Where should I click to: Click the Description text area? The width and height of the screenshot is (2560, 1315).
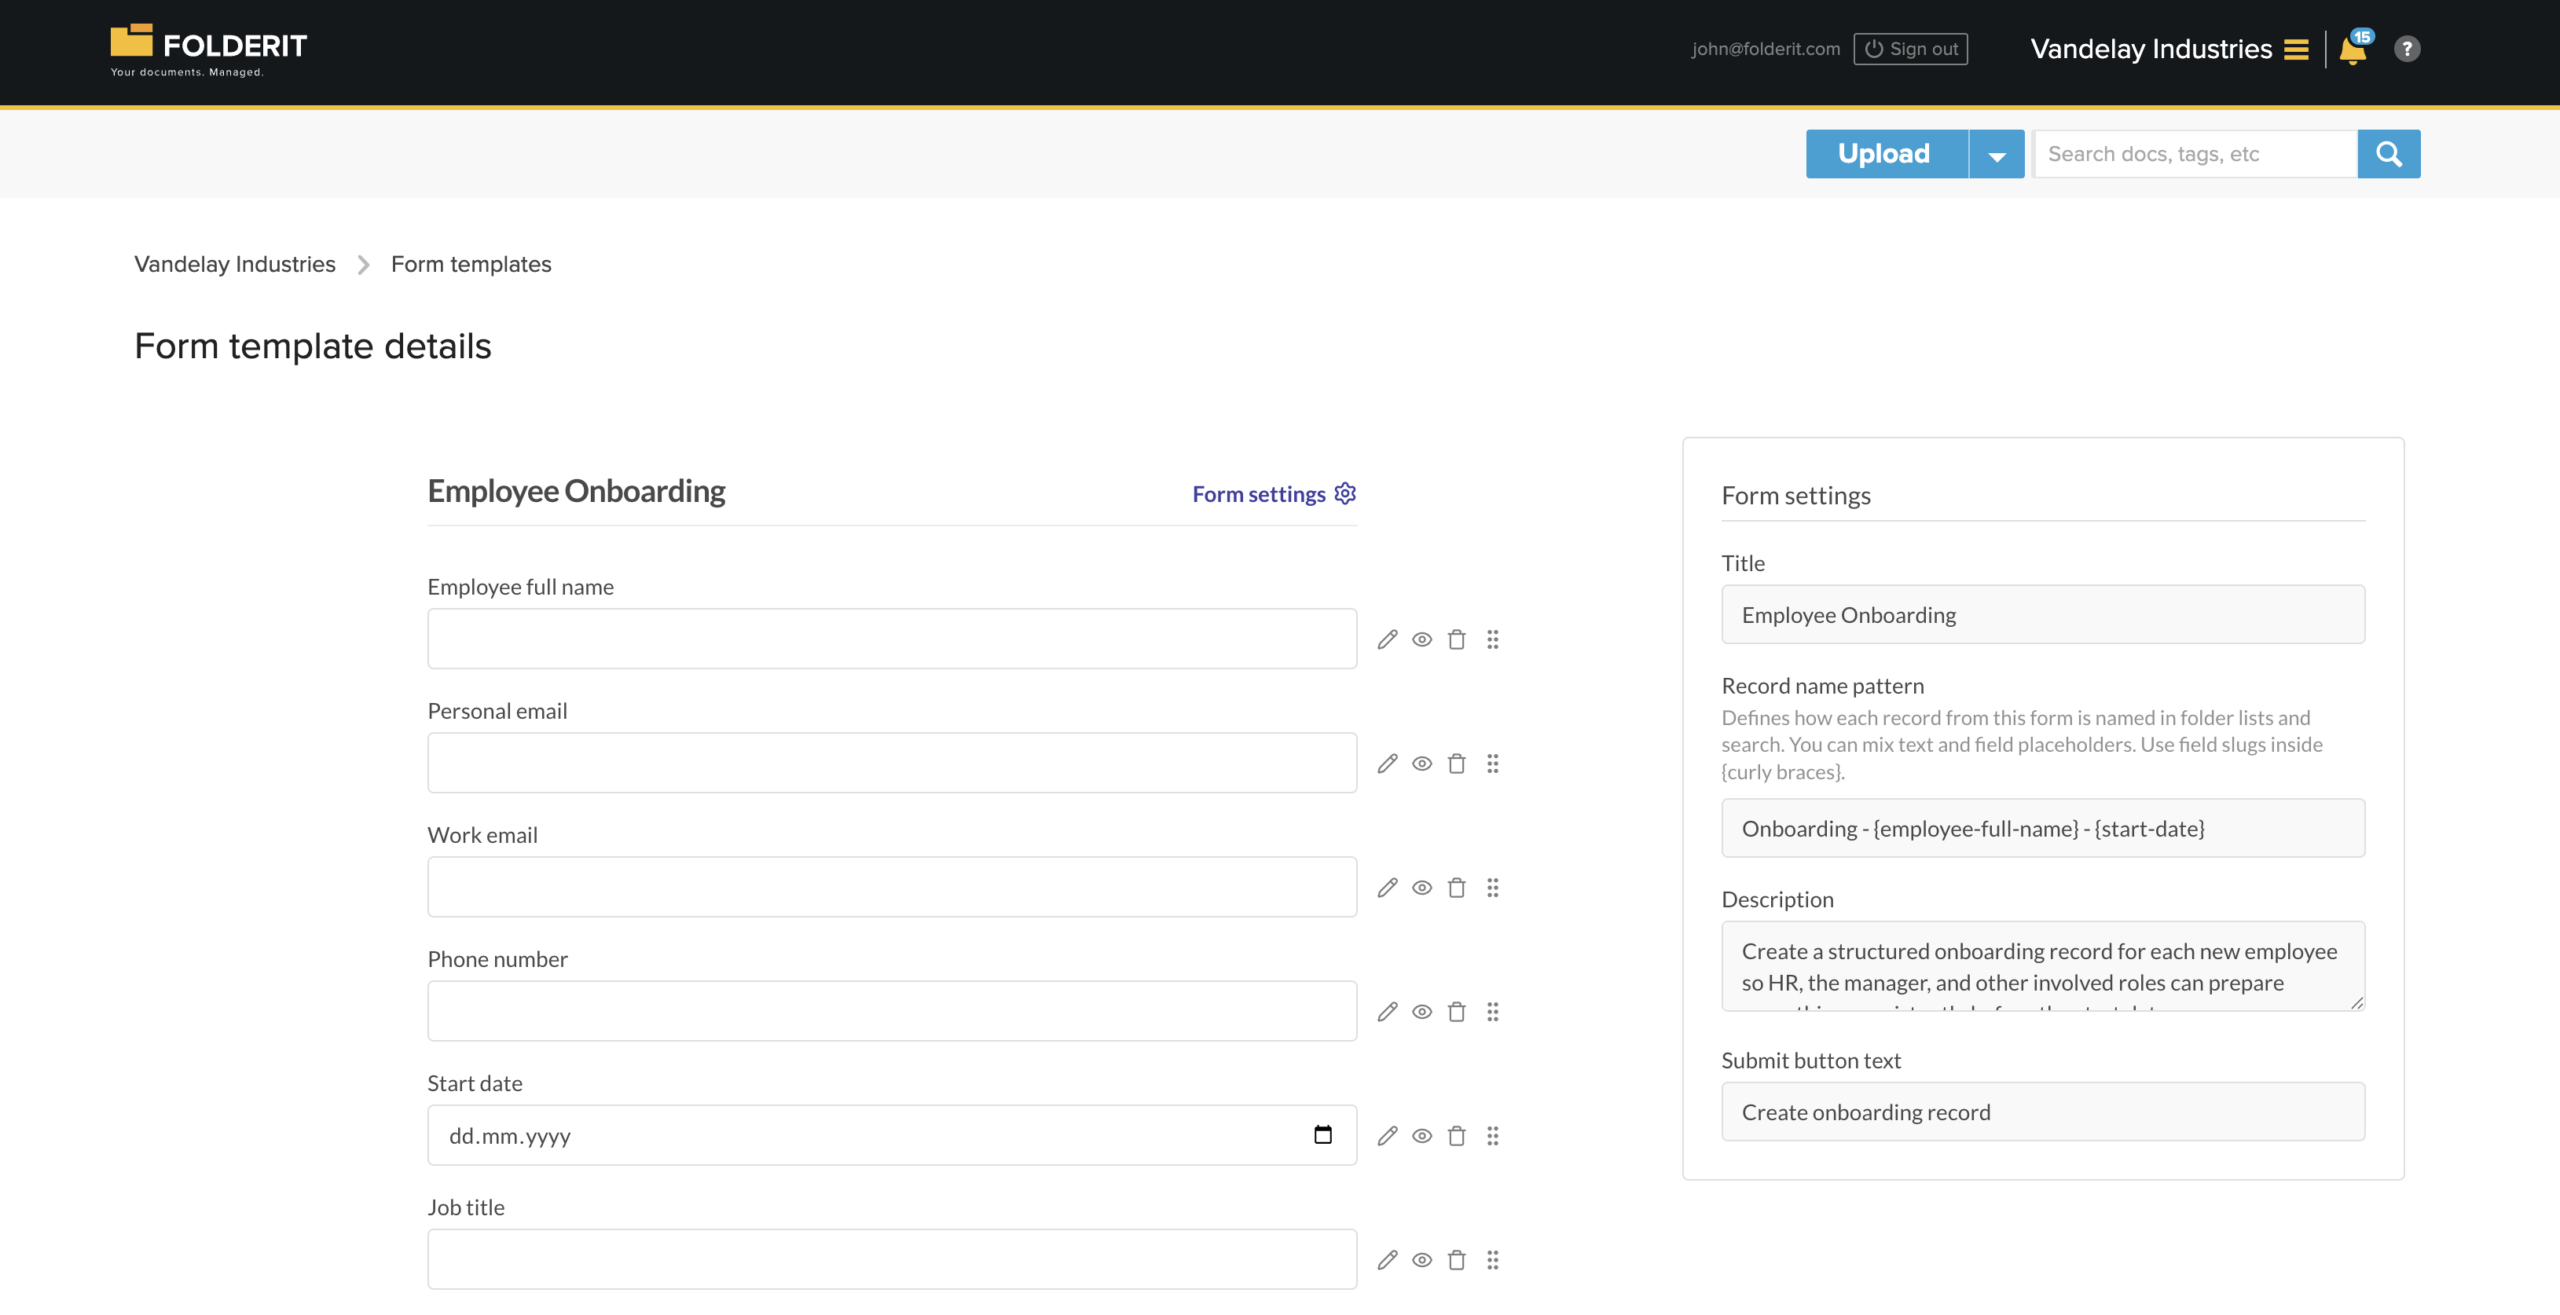[x=2043, y=965]
